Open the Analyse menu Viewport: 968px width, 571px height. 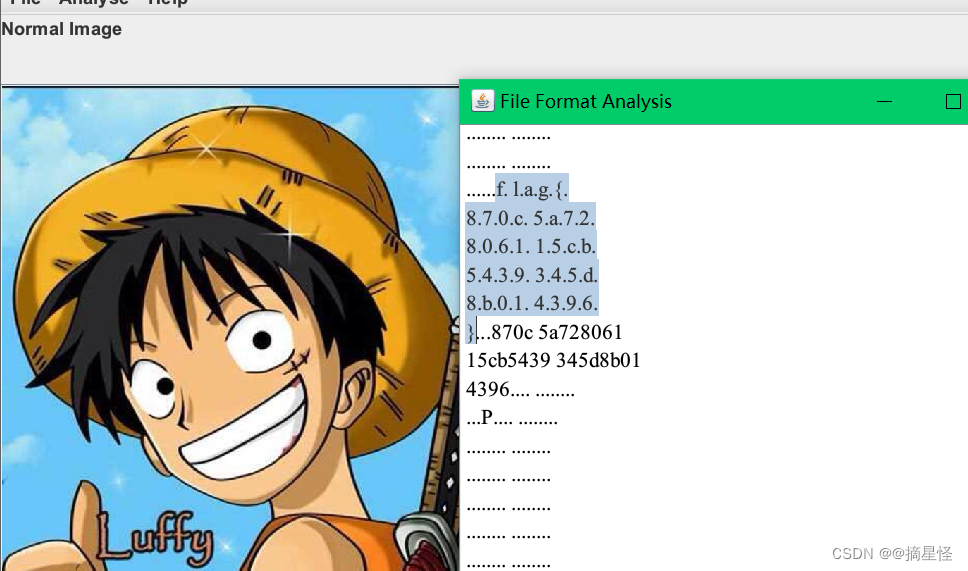(x=94, y=2)
